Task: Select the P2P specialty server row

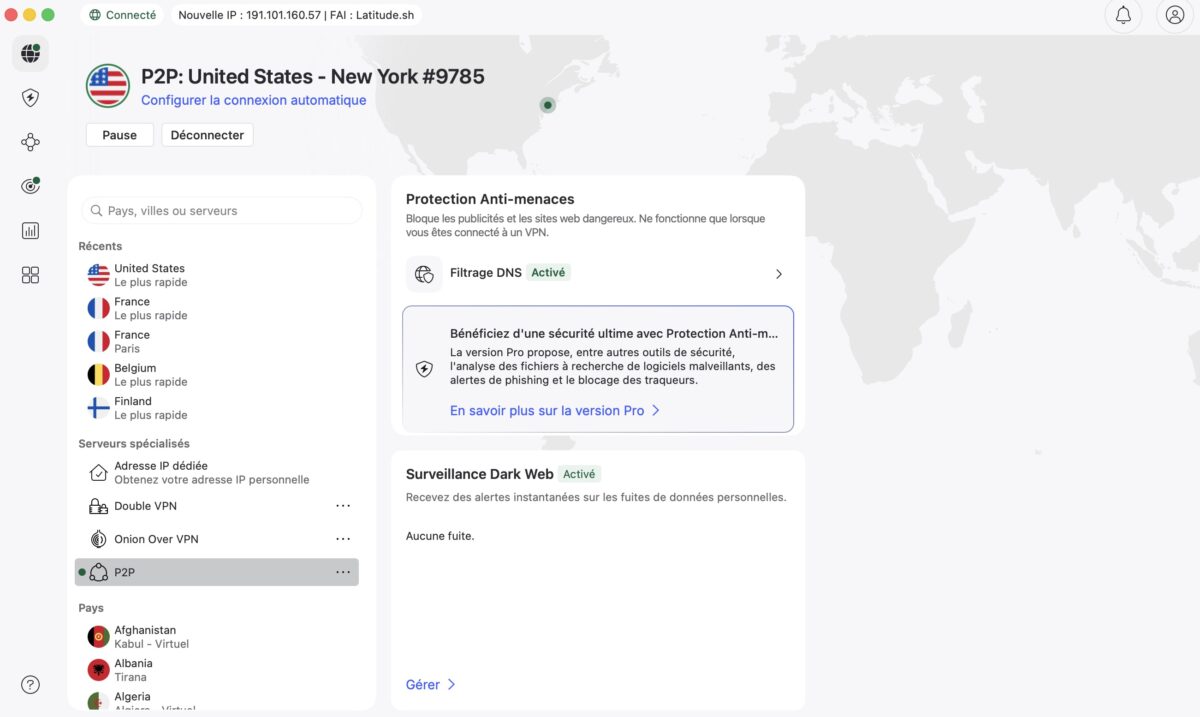Action: [217, 572]
